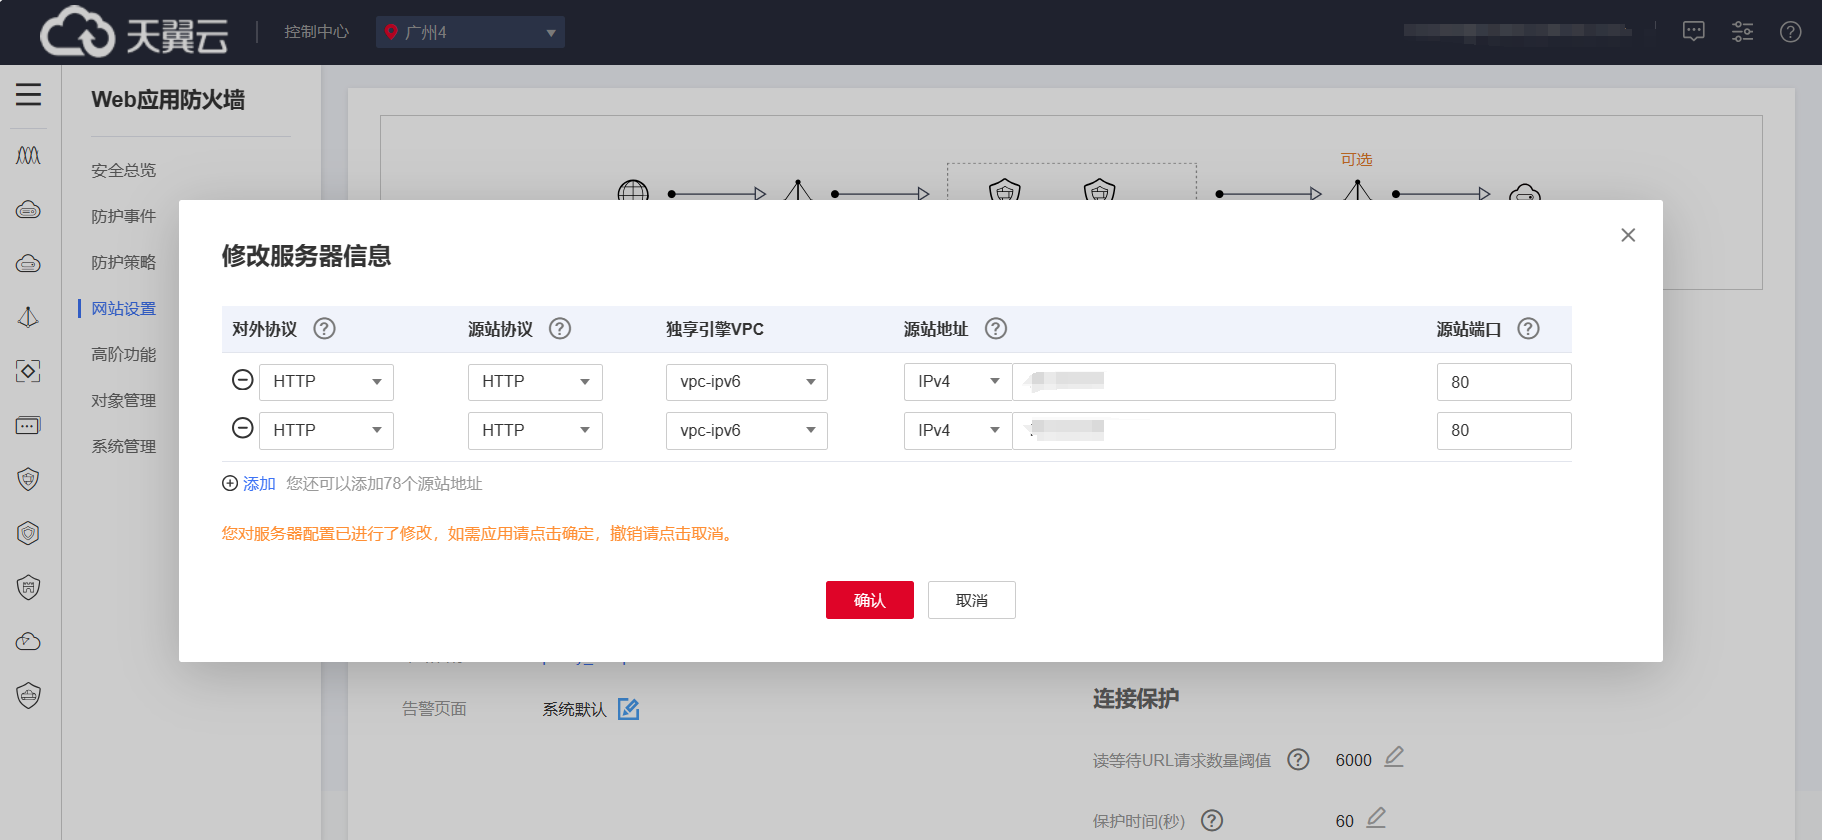
Task: Expand second row 源站协议 HTTP dropdown
Action: (534, 430)
